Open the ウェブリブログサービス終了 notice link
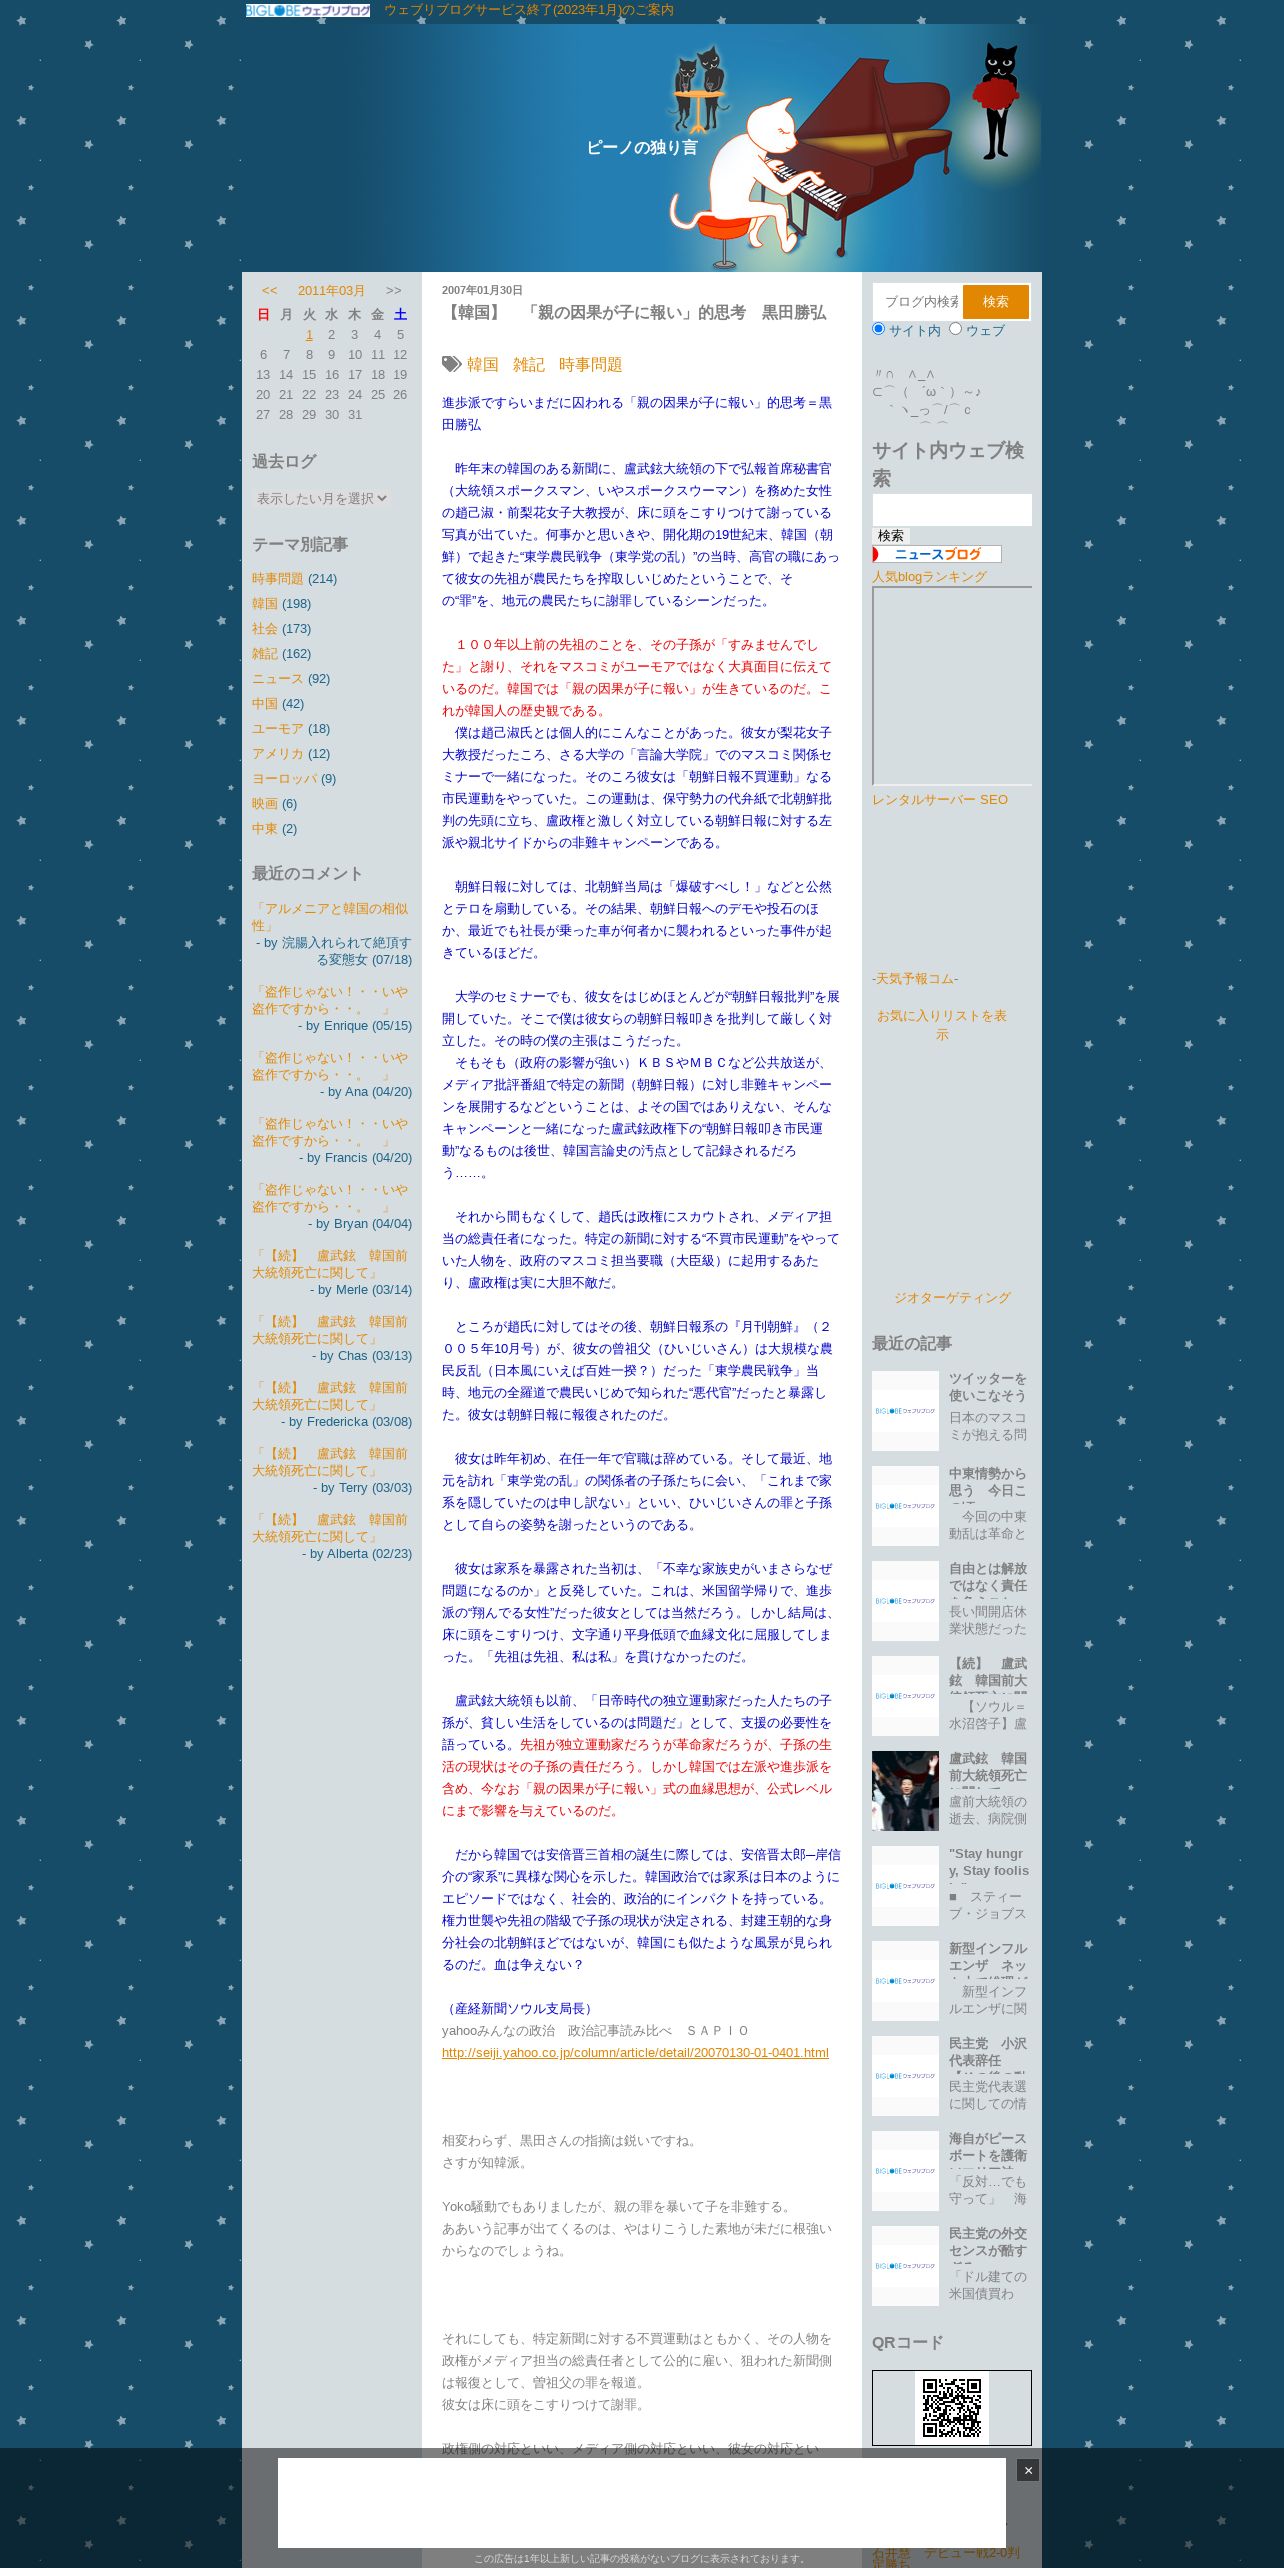The image size is (1284, 2568). 529,10
